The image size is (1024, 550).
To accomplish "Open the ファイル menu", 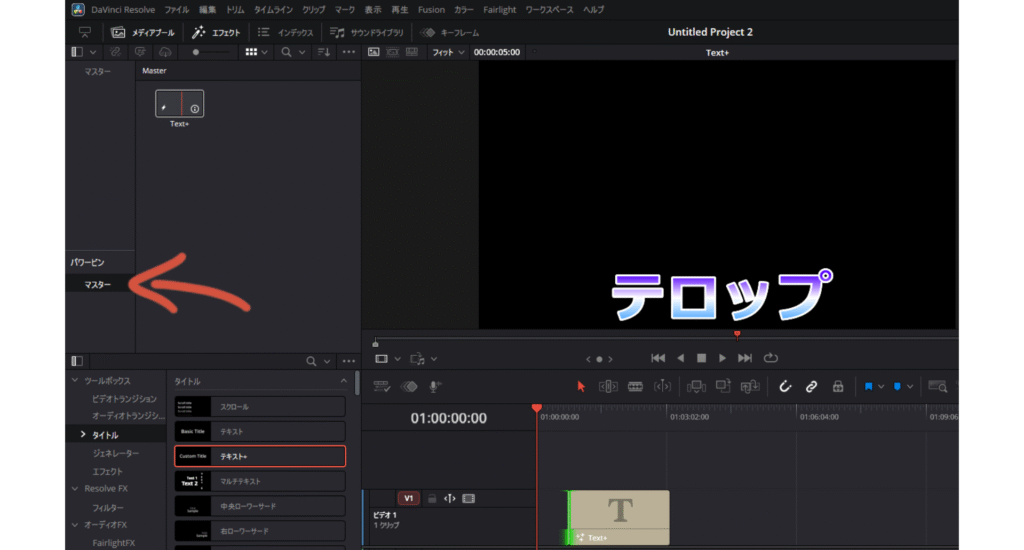I will [176, 9].
